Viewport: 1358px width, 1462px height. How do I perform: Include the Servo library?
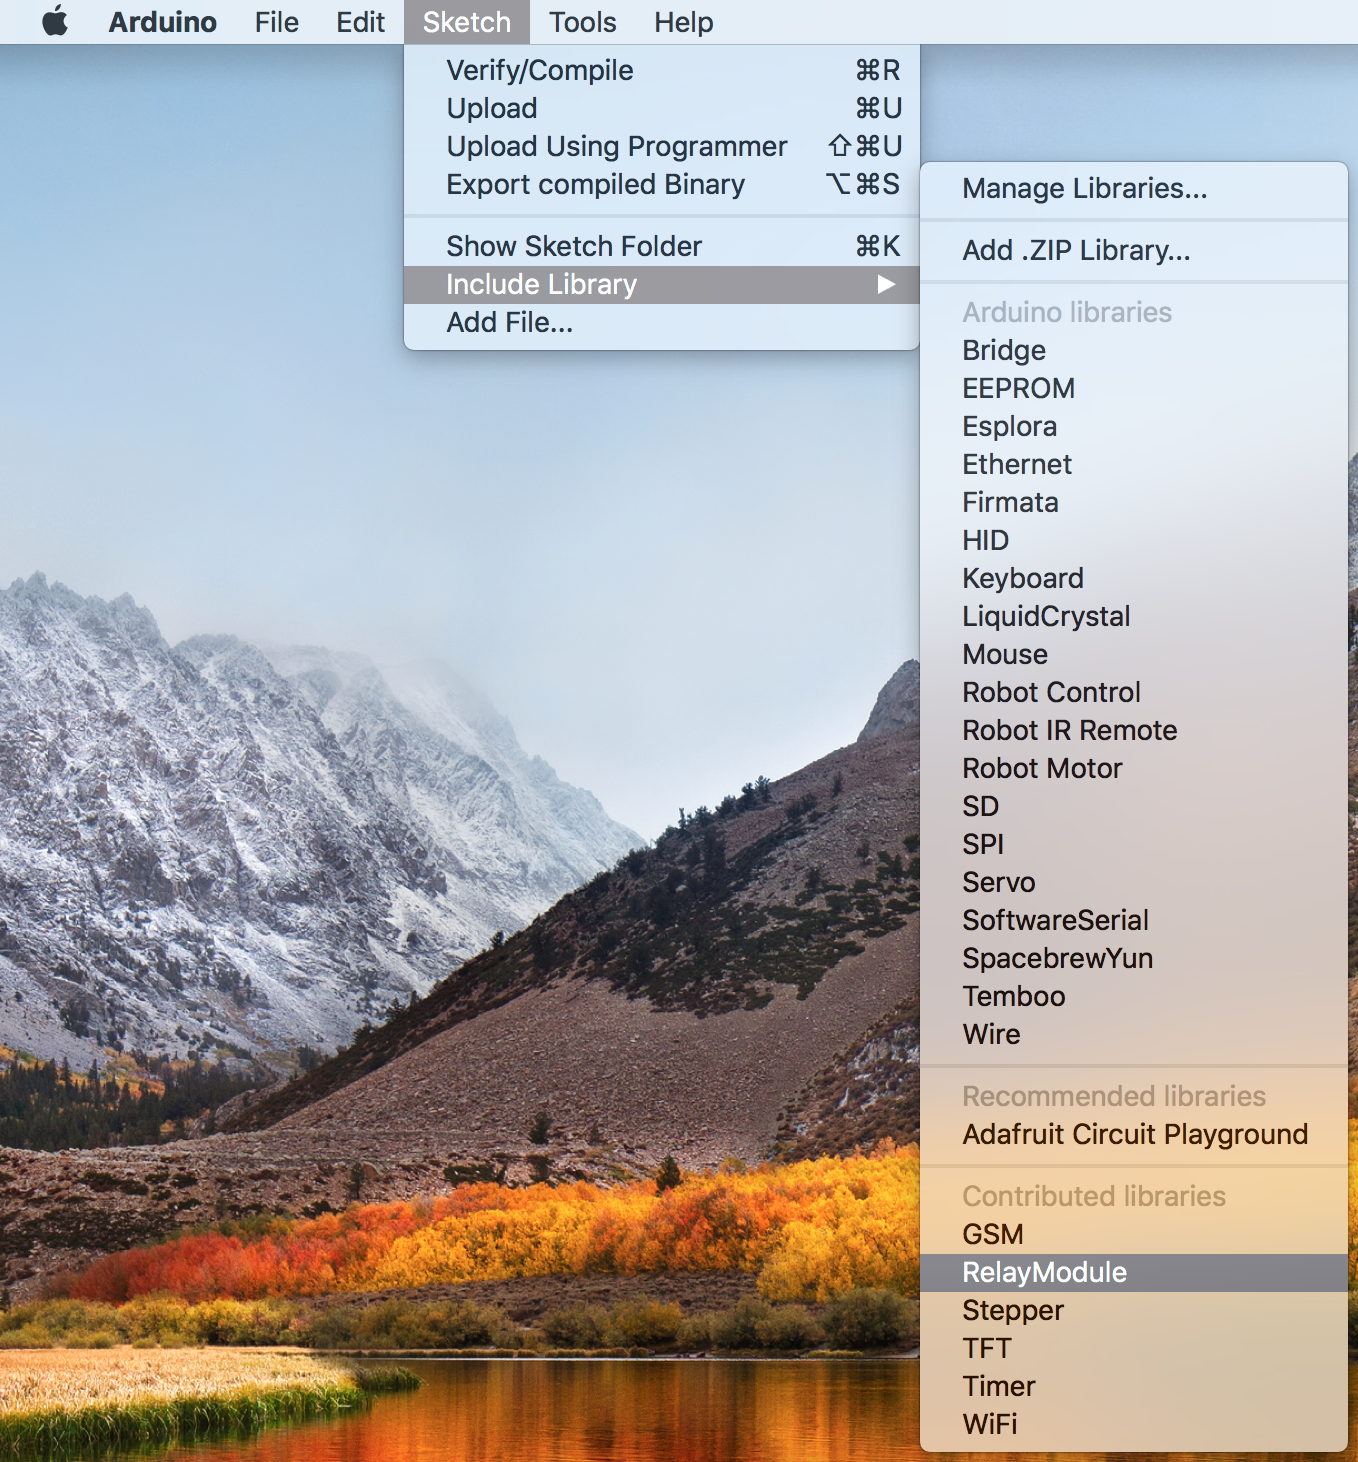click(998, 882)
